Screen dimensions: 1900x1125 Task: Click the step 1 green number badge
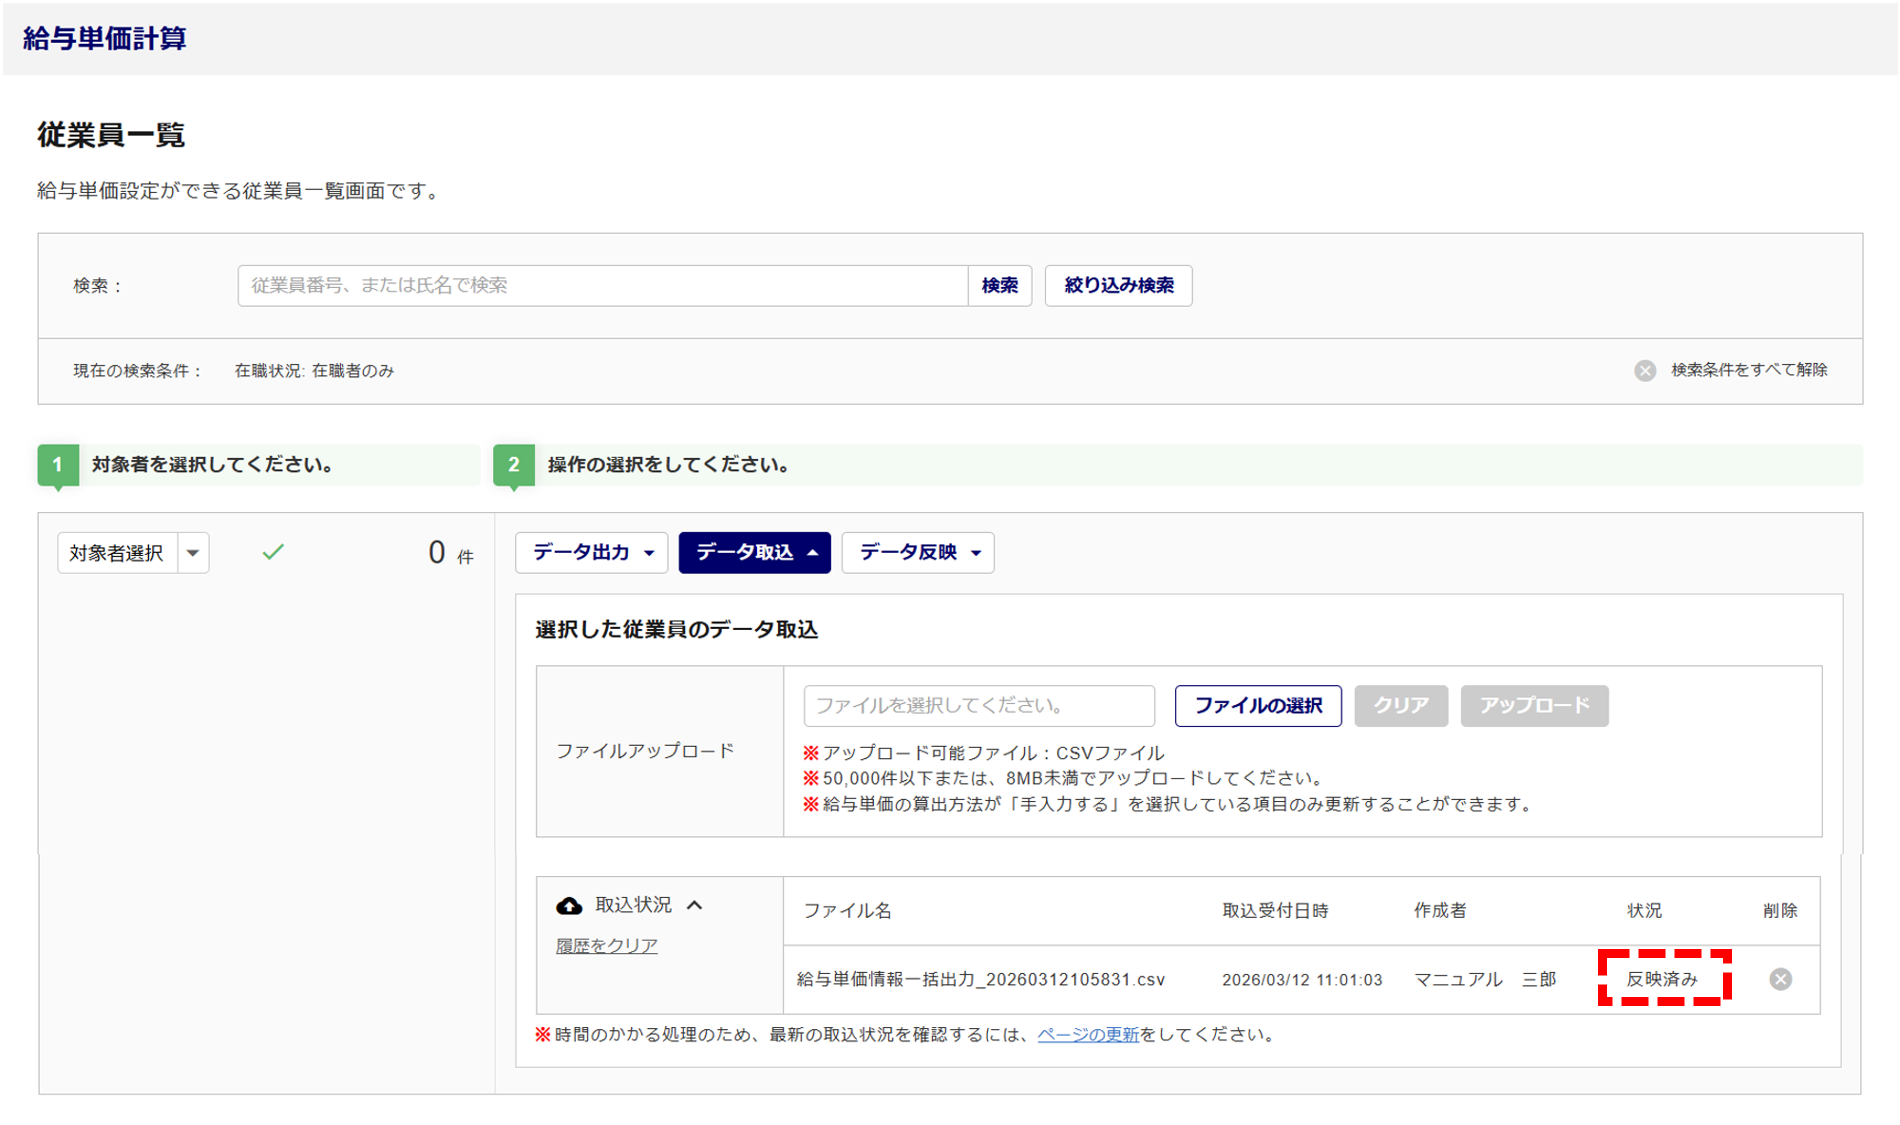(x=58, y=465)
